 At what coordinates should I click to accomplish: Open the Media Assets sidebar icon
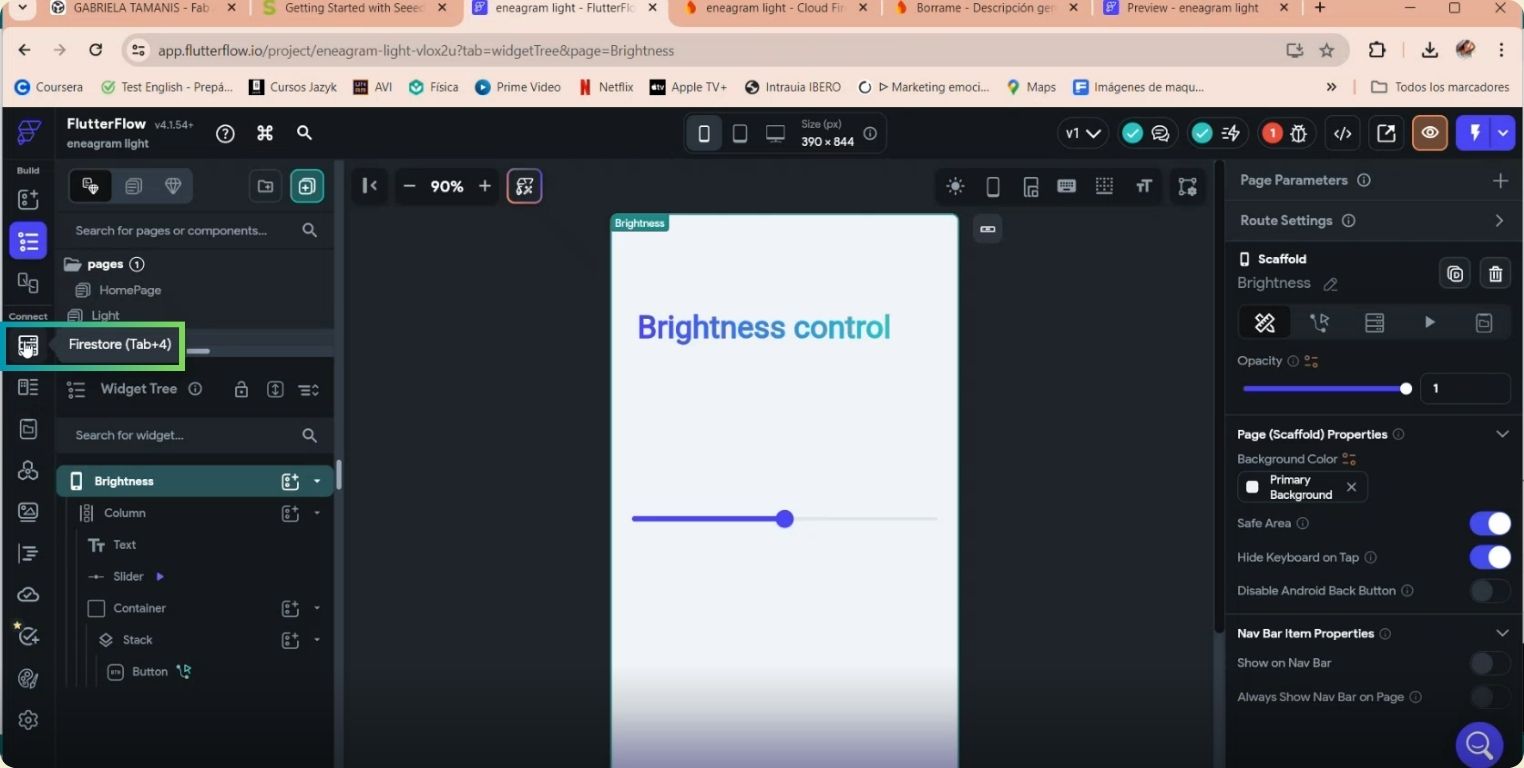[28, 512]
